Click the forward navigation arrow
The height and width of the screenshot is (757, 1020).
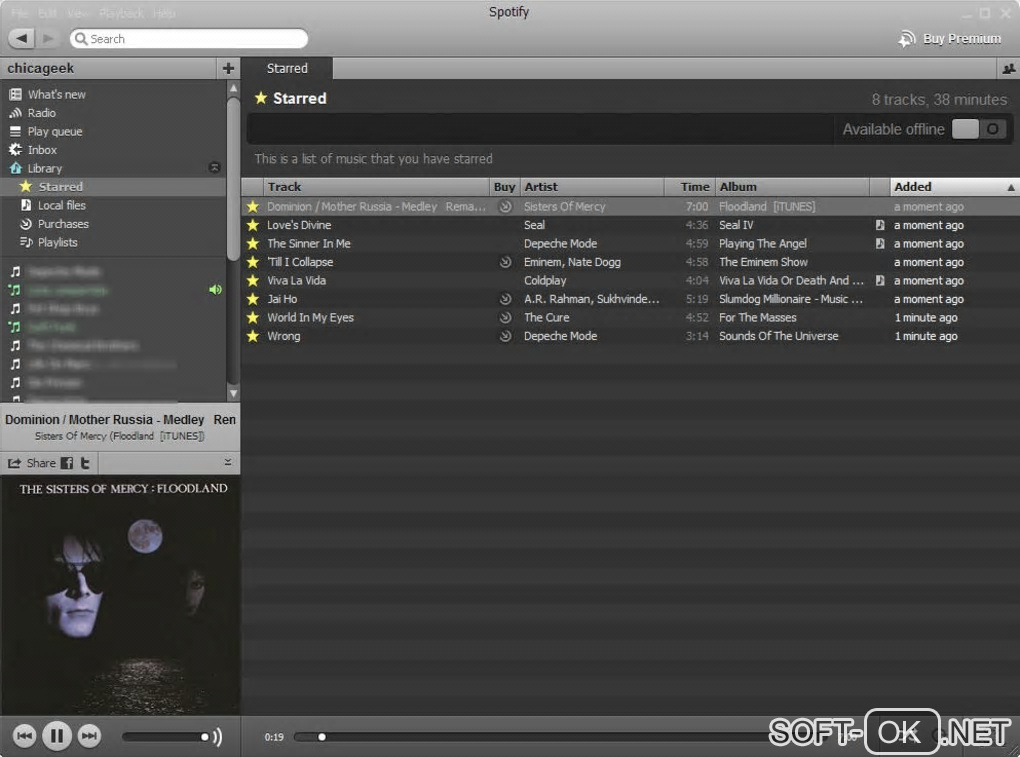47,38
